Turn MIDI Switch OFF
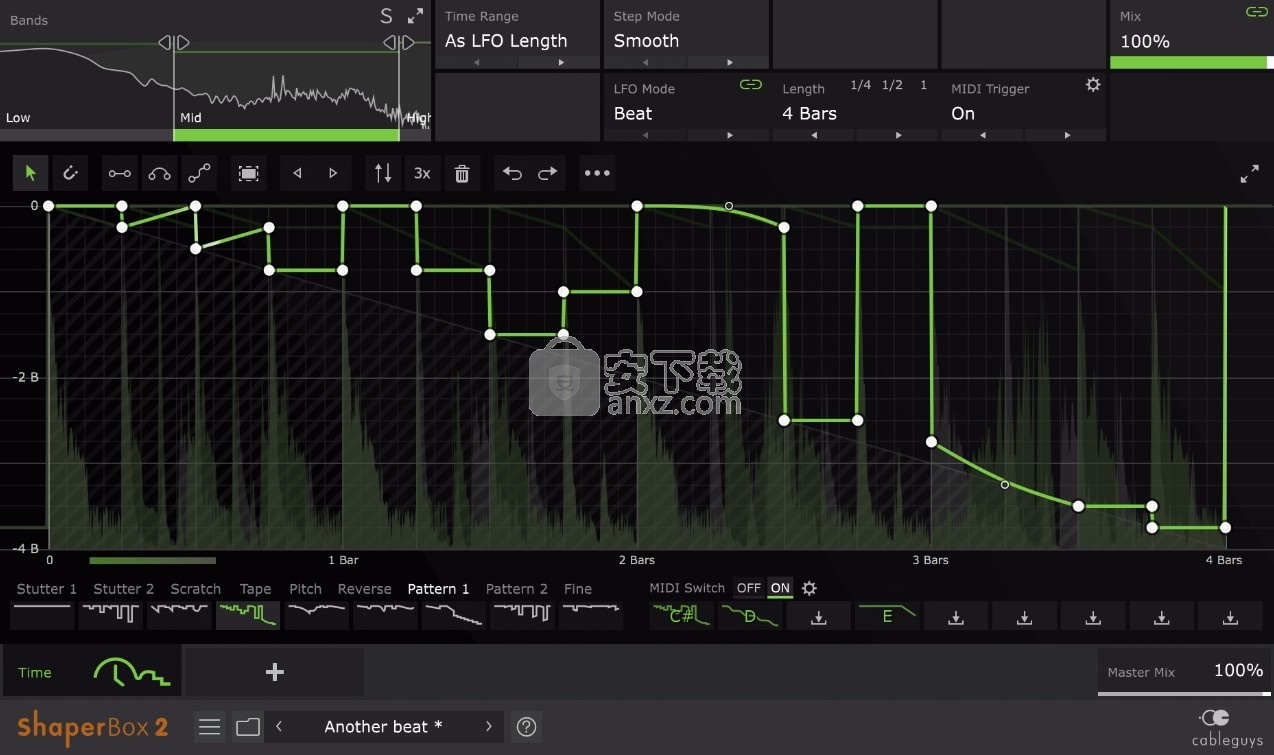 tap(749, 588)
